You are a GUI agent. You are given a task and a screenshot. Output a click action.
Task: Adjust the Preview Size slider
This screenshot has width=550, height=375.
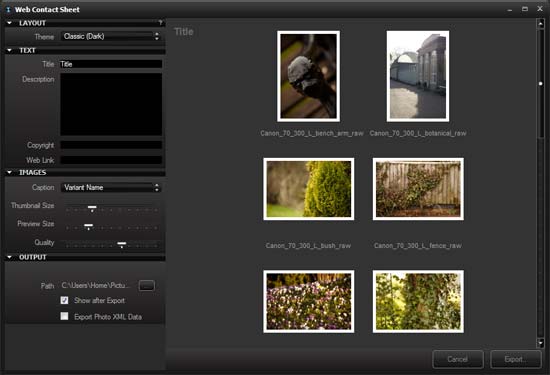coord(89,226)
